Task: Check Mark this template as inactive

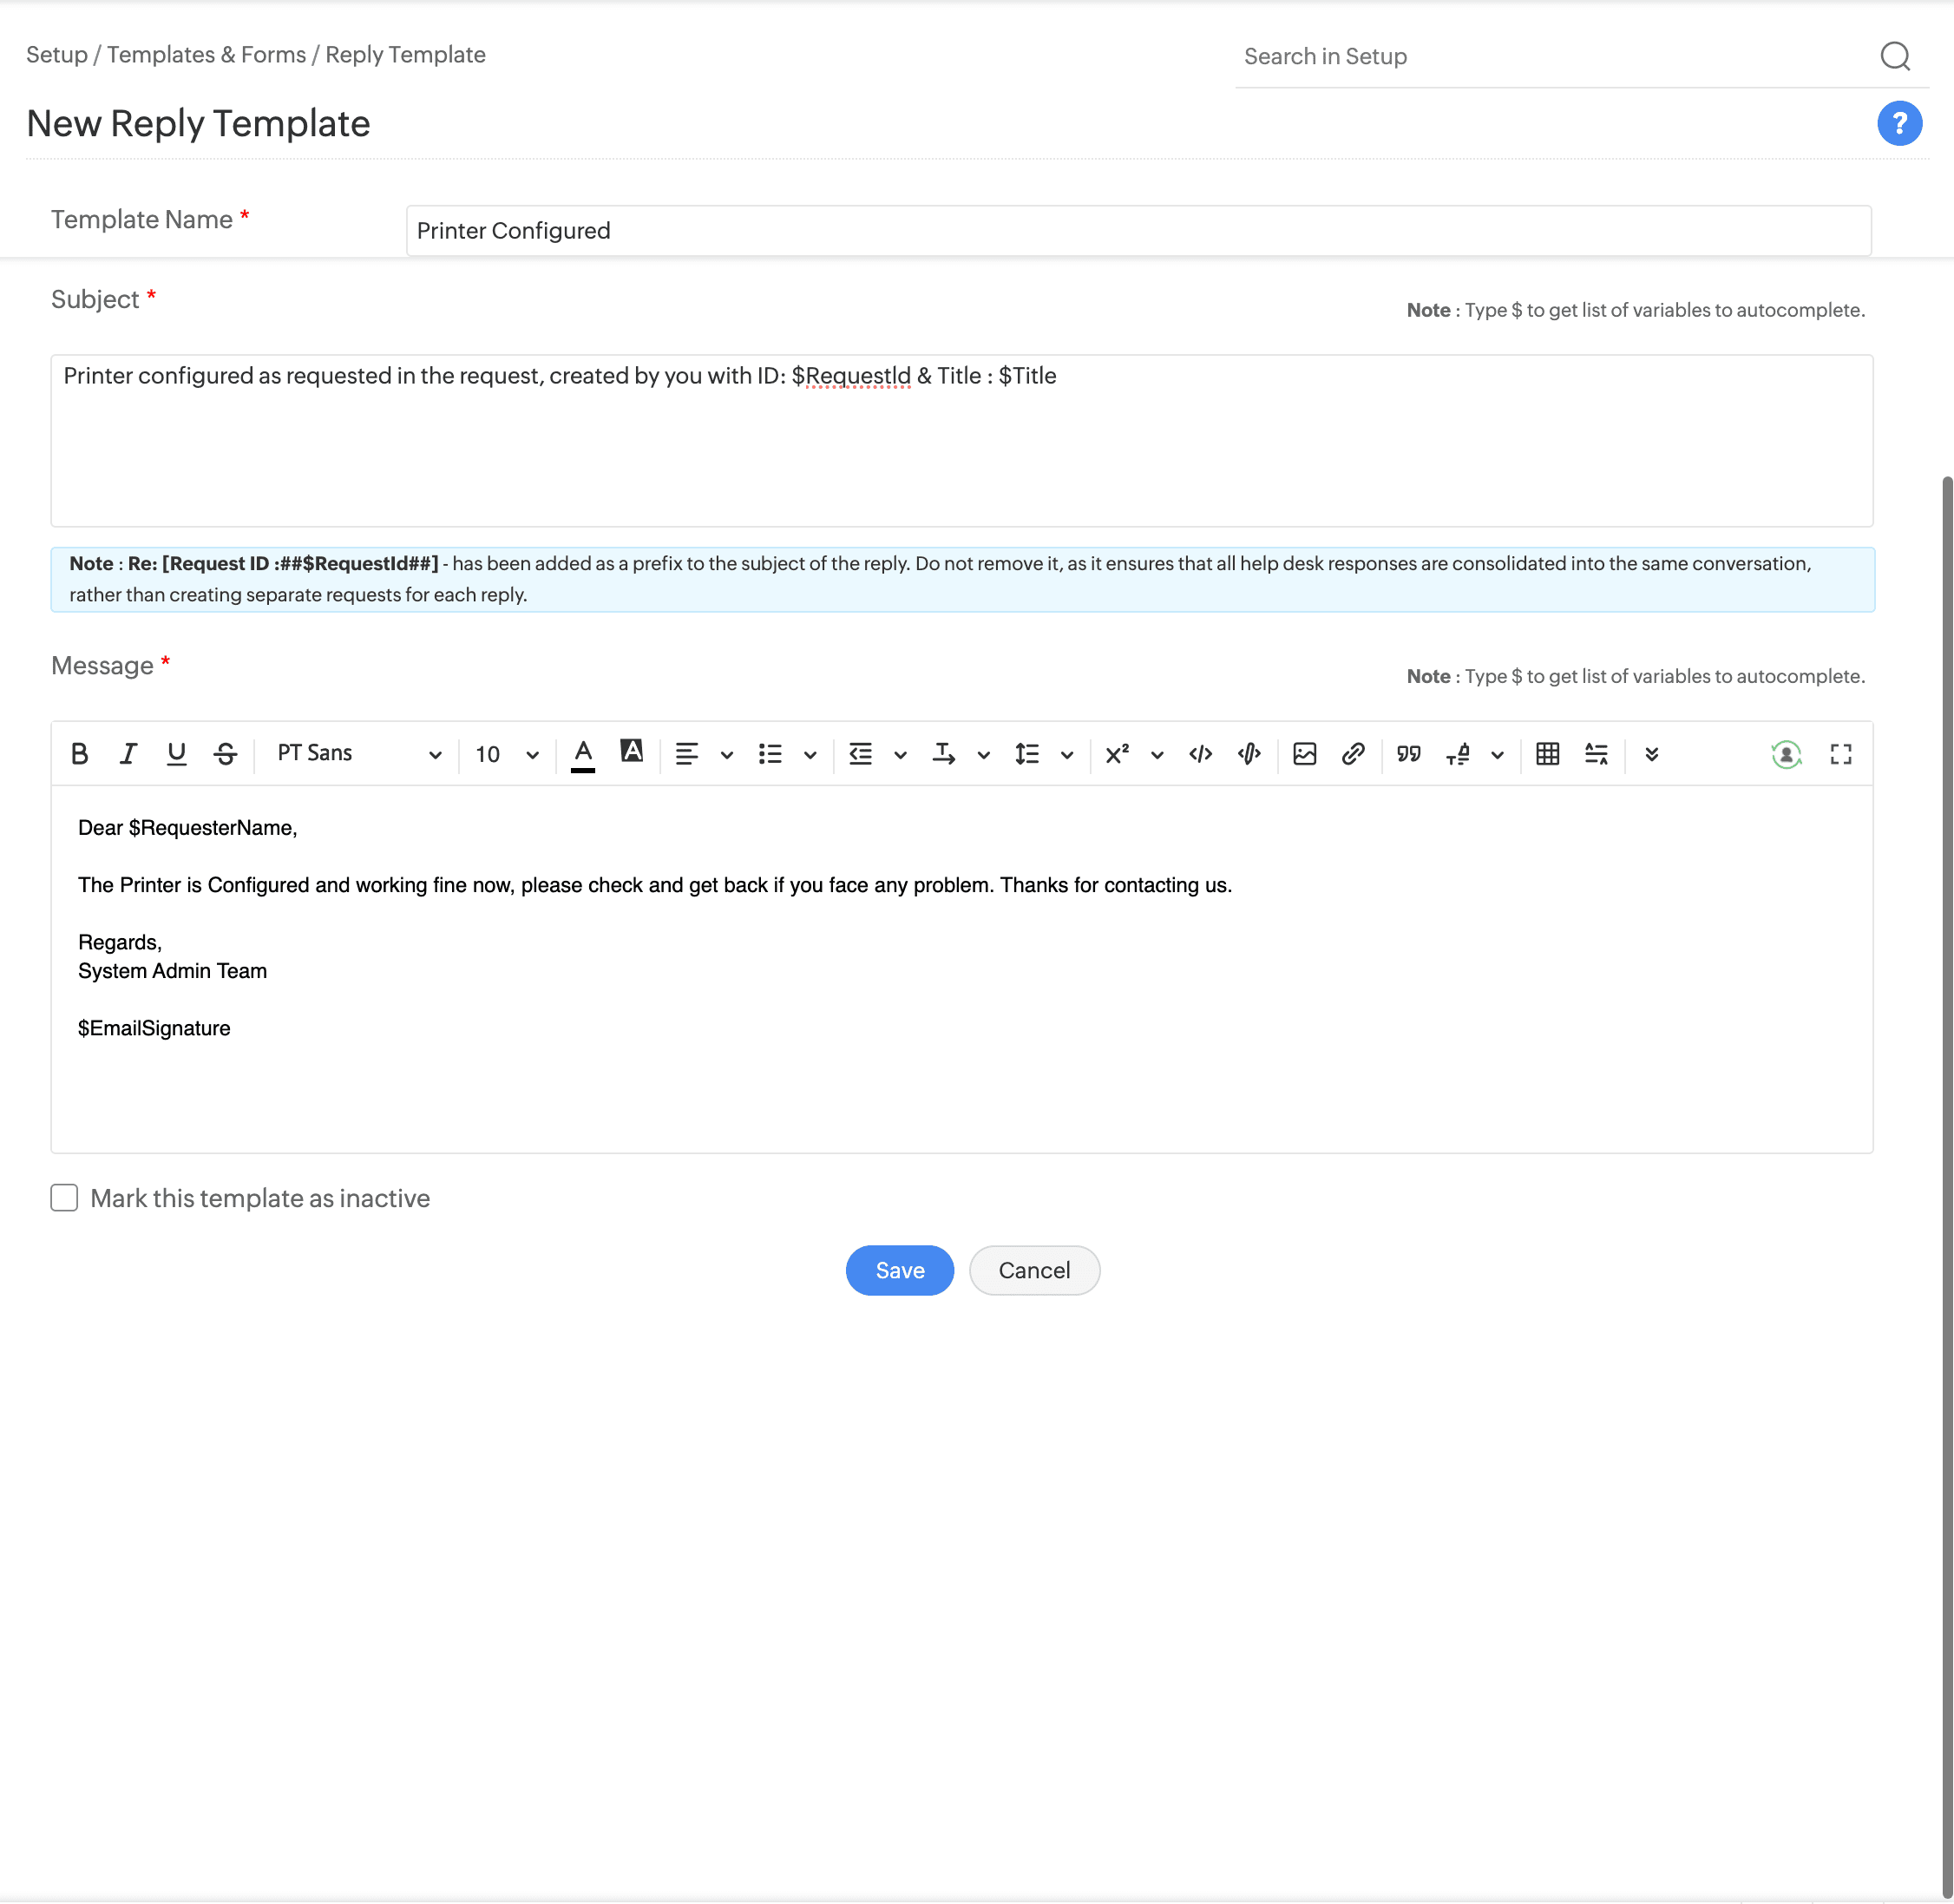Action: [x=65, y=1198]
